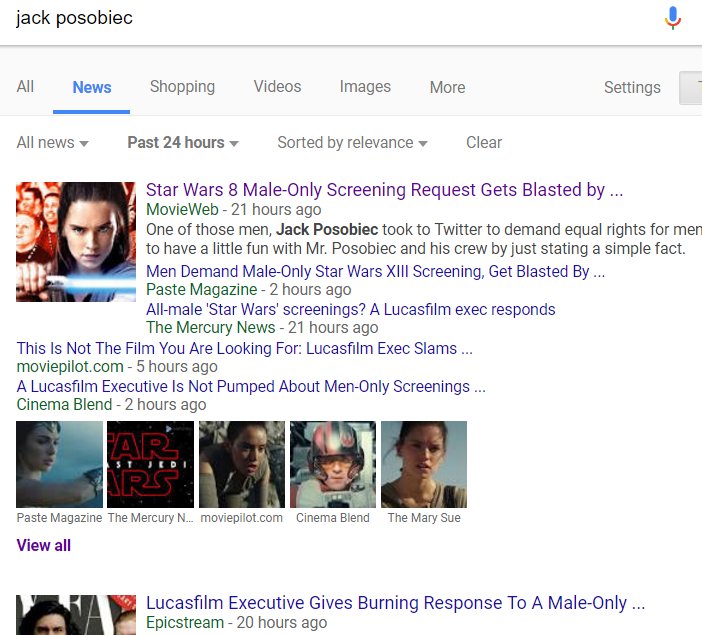The width and height of the screenshot is (702, 635).
Task: Click the microphone voice search icon
Action: [x=672, y=18]
